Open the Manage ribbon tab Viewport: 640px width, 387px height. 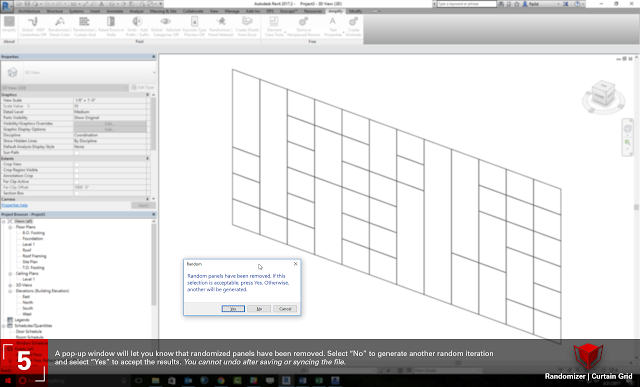pyautogui.click(x=232, y=11)
